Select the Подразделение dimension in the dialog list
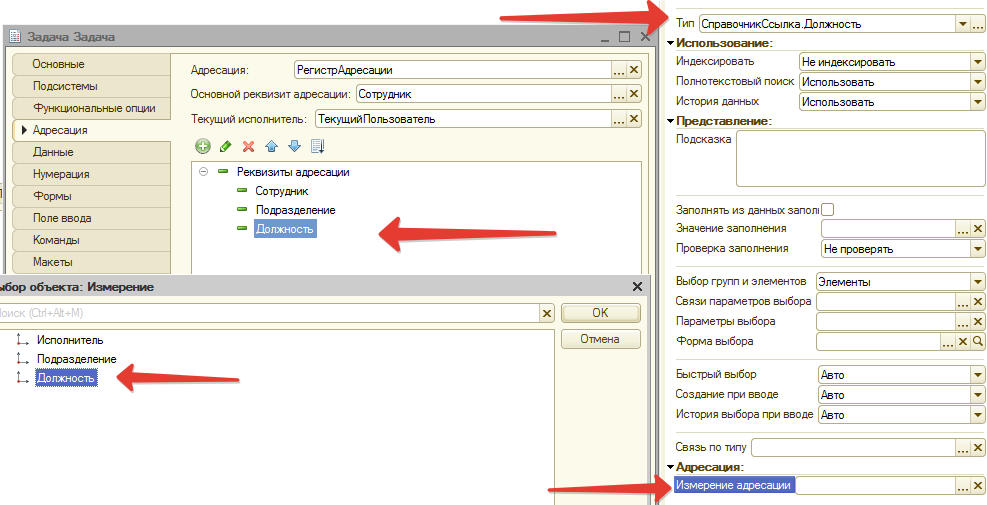Viewport: 987px width, 505px height. (x=77, y=359)
